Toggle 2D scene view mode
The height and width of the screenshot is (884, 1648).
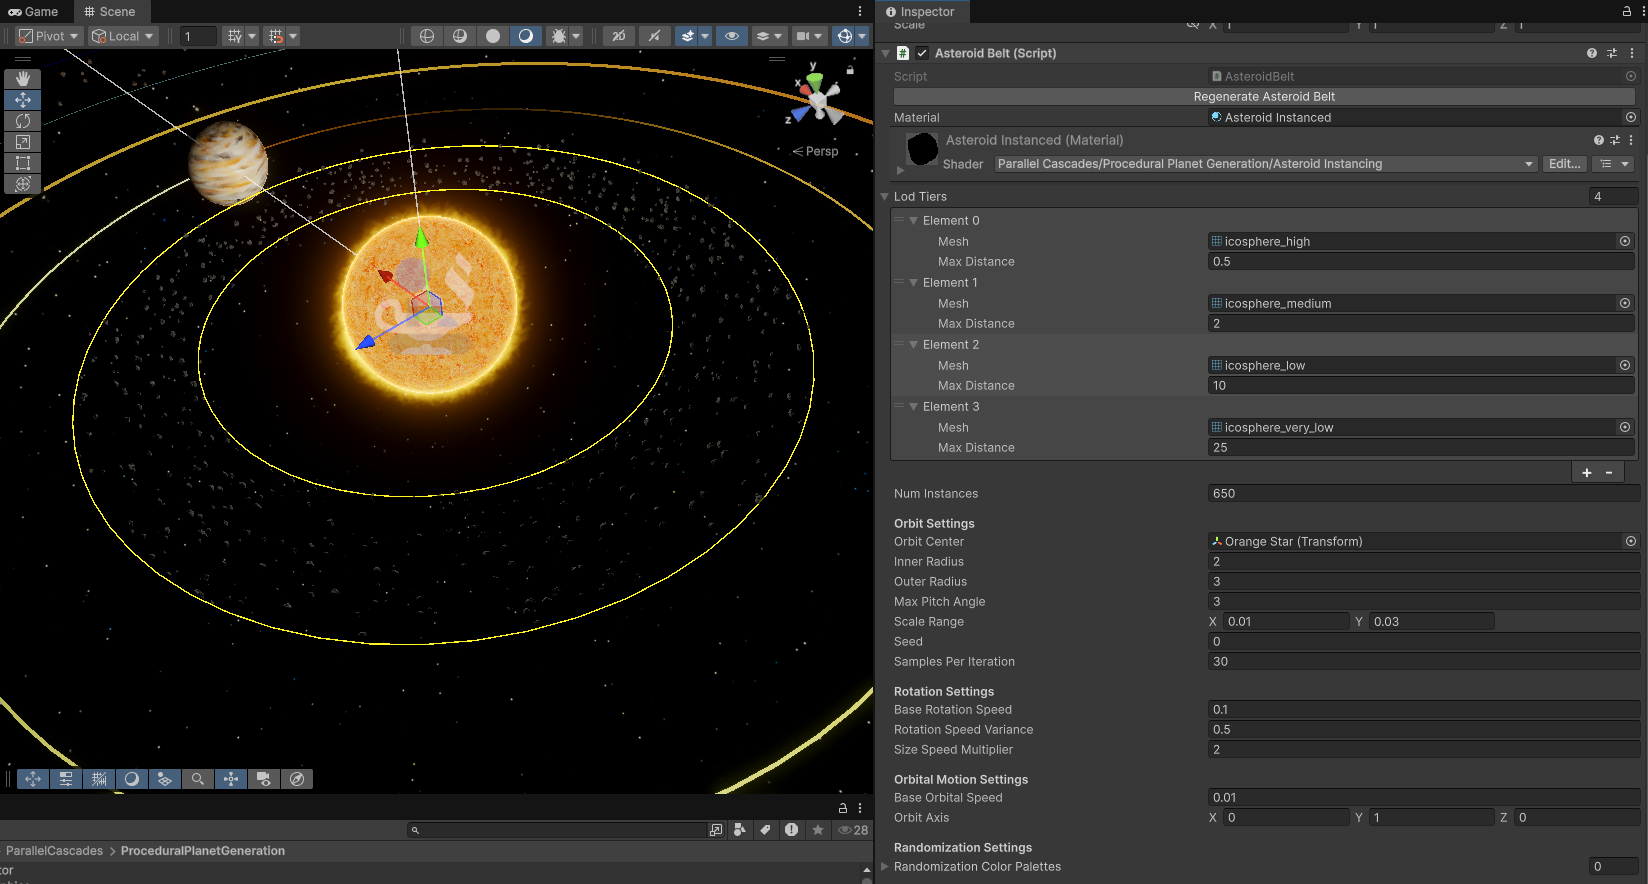(x=619, y=36)
